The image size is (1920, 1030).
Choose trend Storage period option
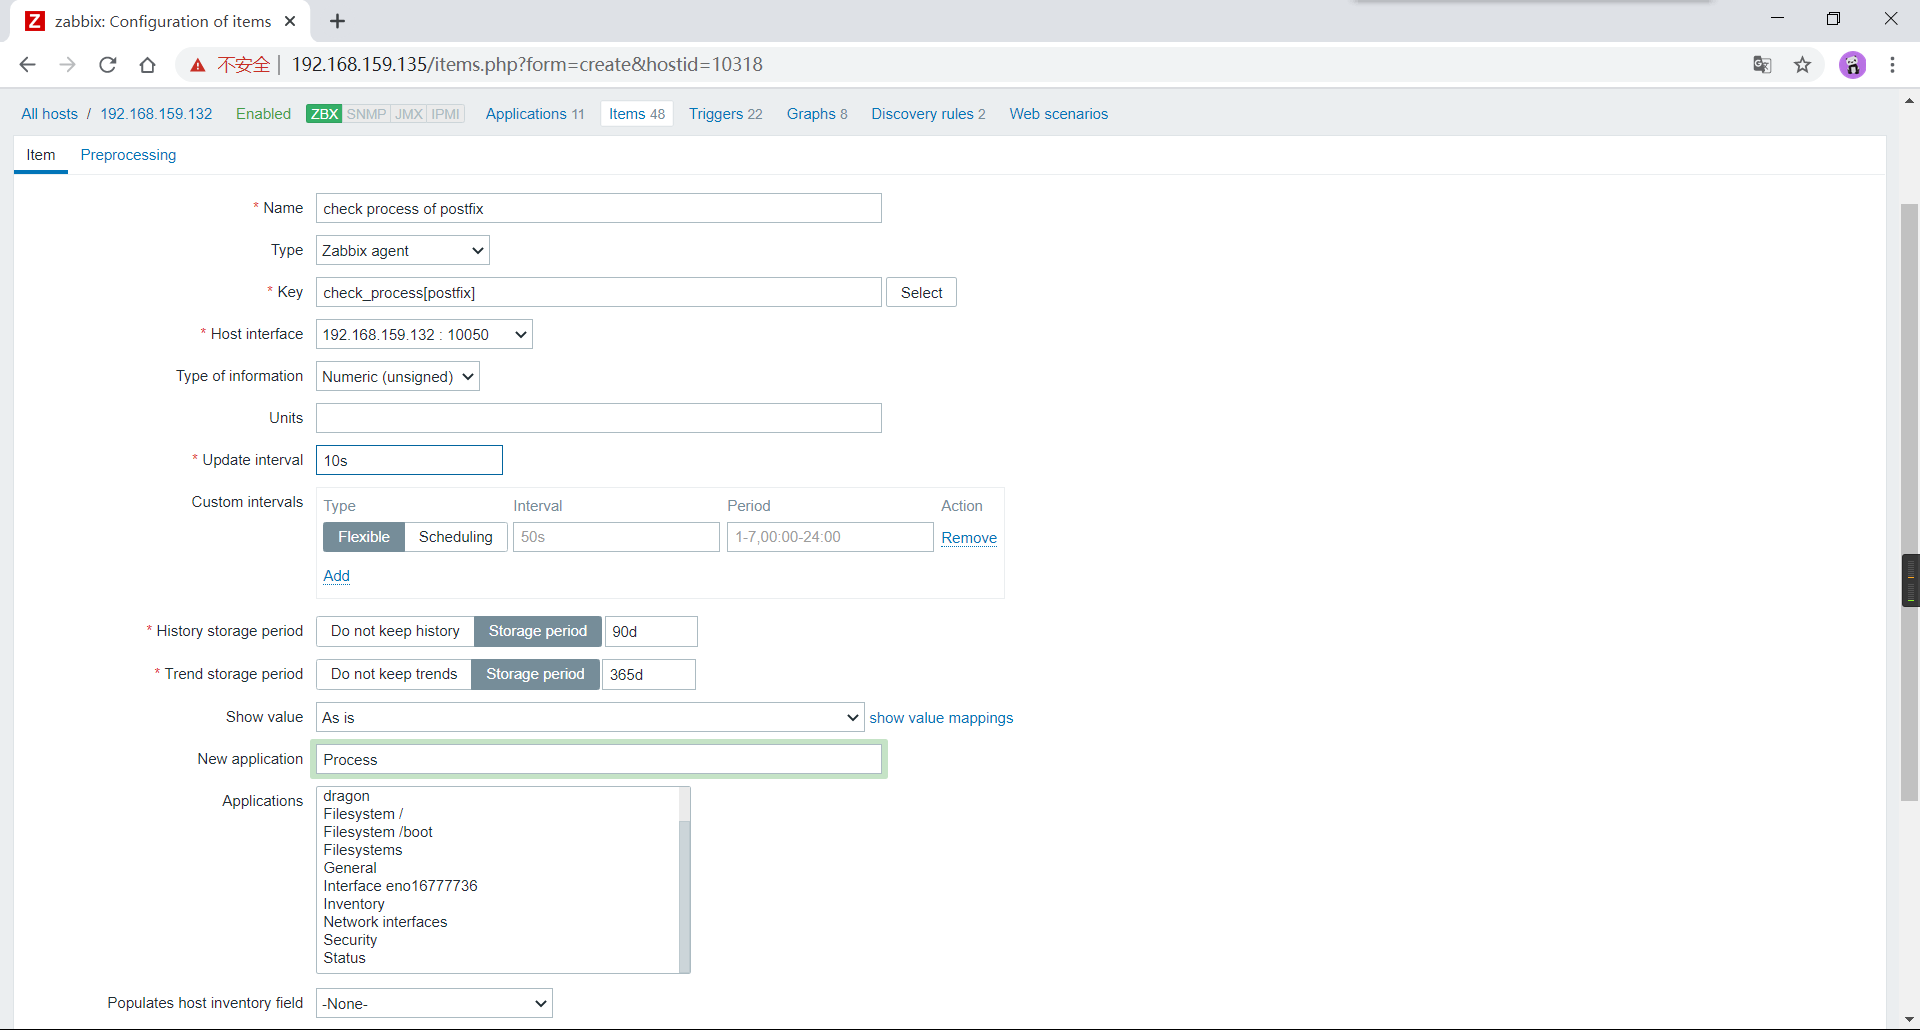[535, 674]
